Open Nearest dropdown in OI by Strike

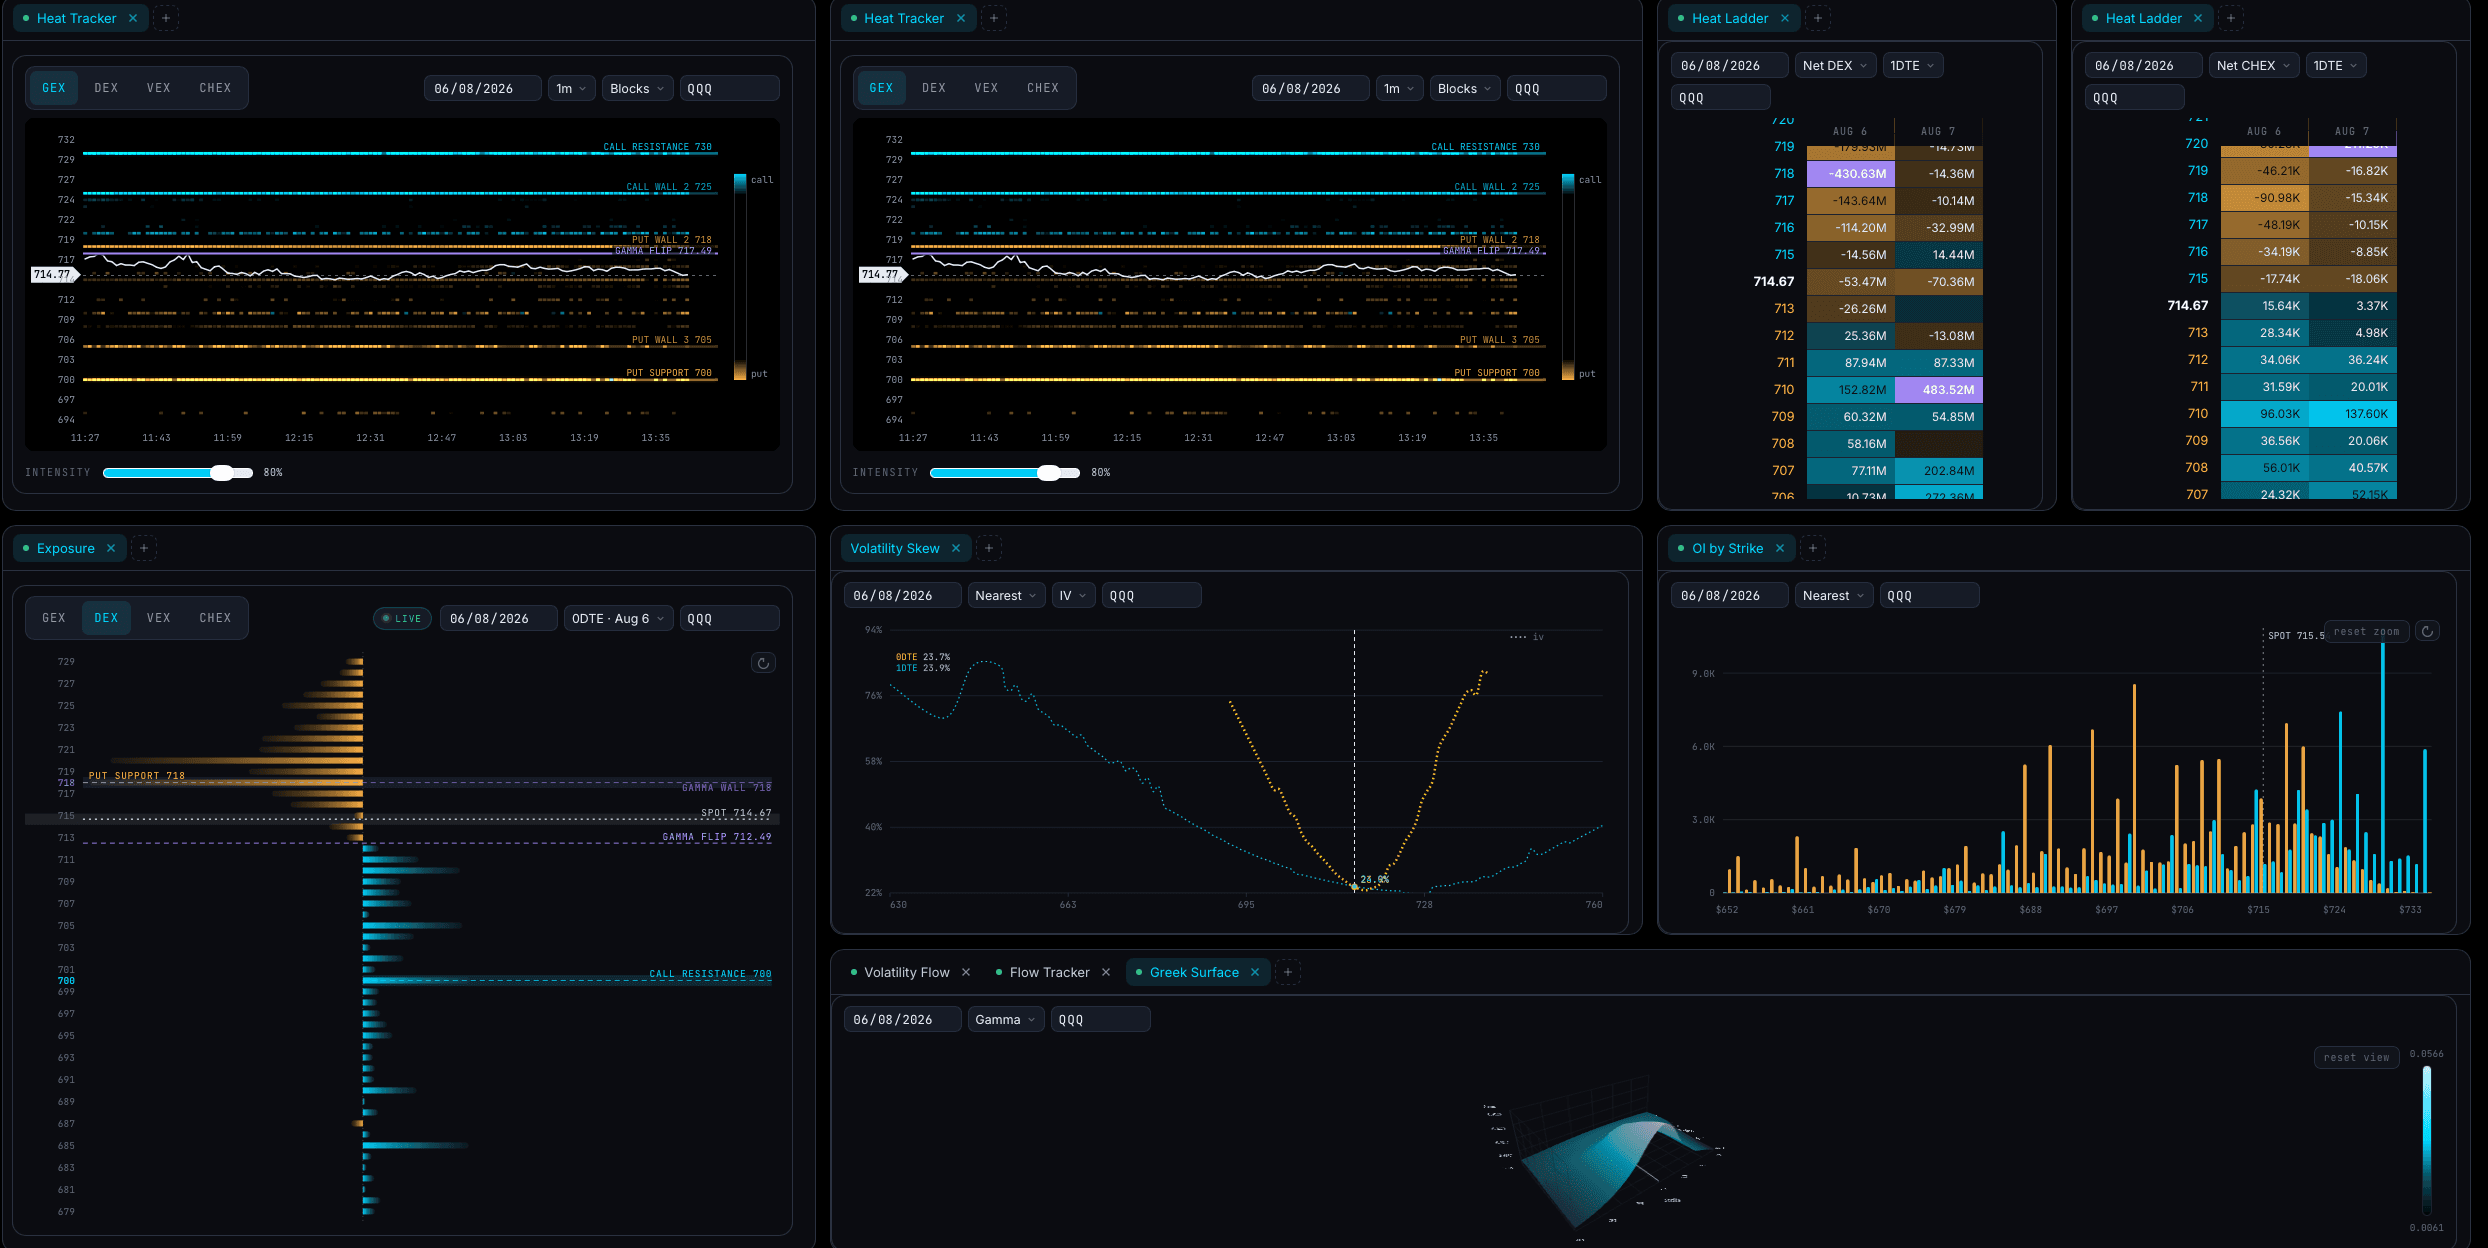pos(1834,595)
